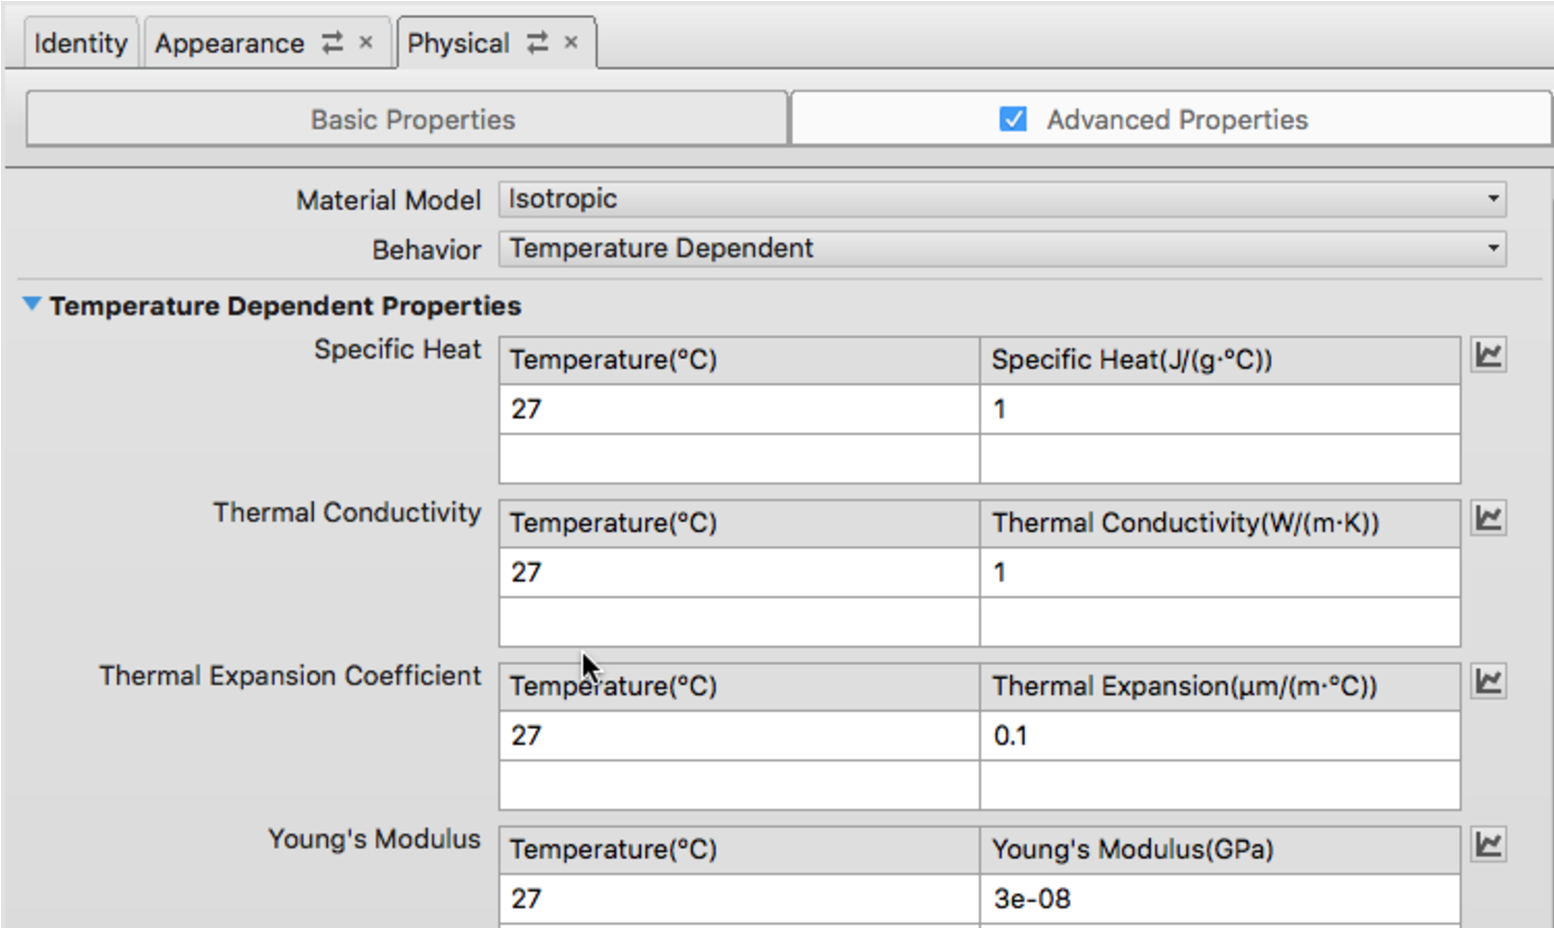The image size is (1554, 928).
Task: Open the Thermal Conductivity graph icon
Action: [1488, 518]
